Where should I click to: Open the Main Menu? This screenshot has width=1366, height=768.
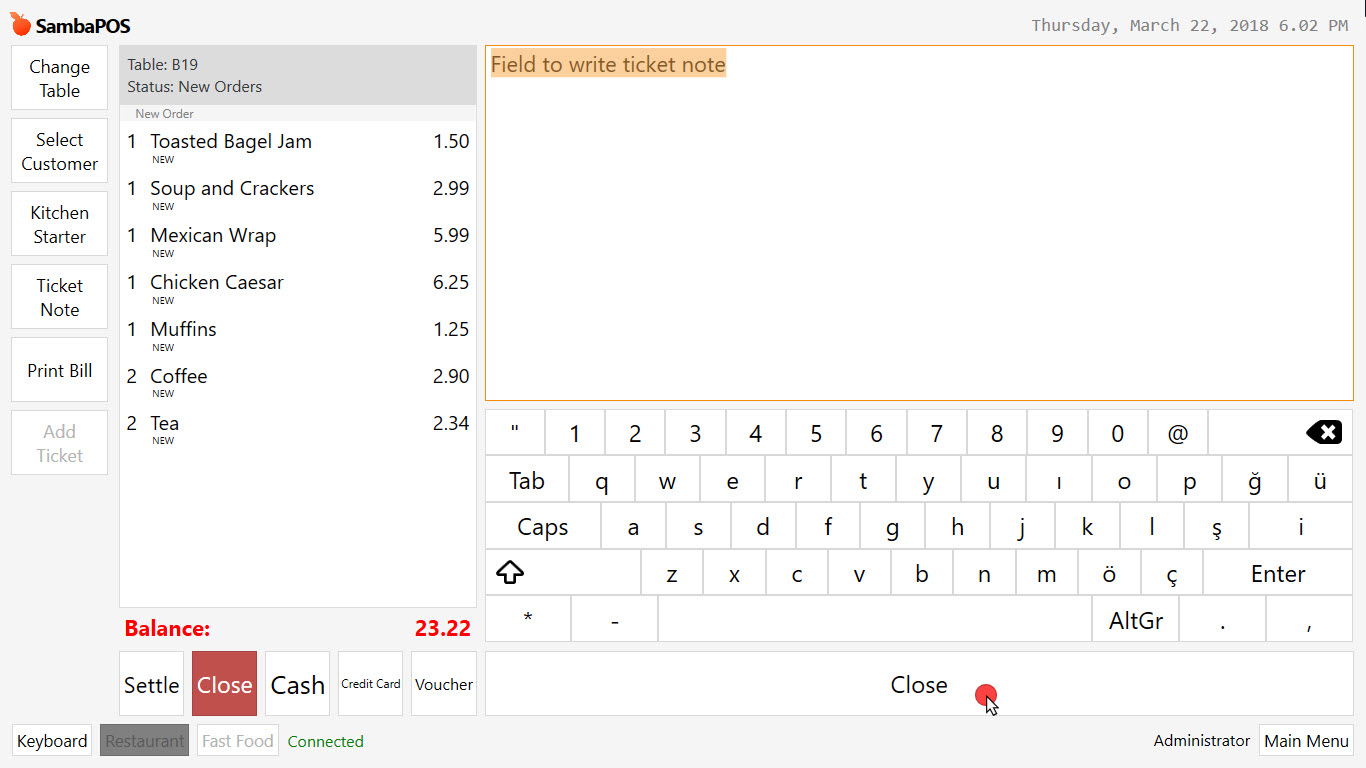tap(1306, 740)
